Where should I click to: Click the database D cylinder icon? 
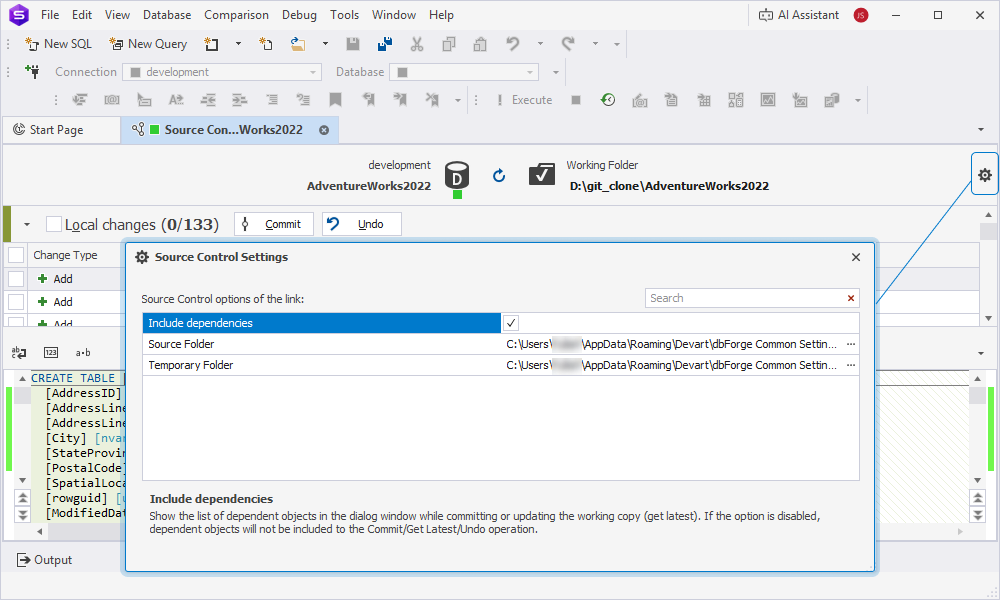(457, 176)
